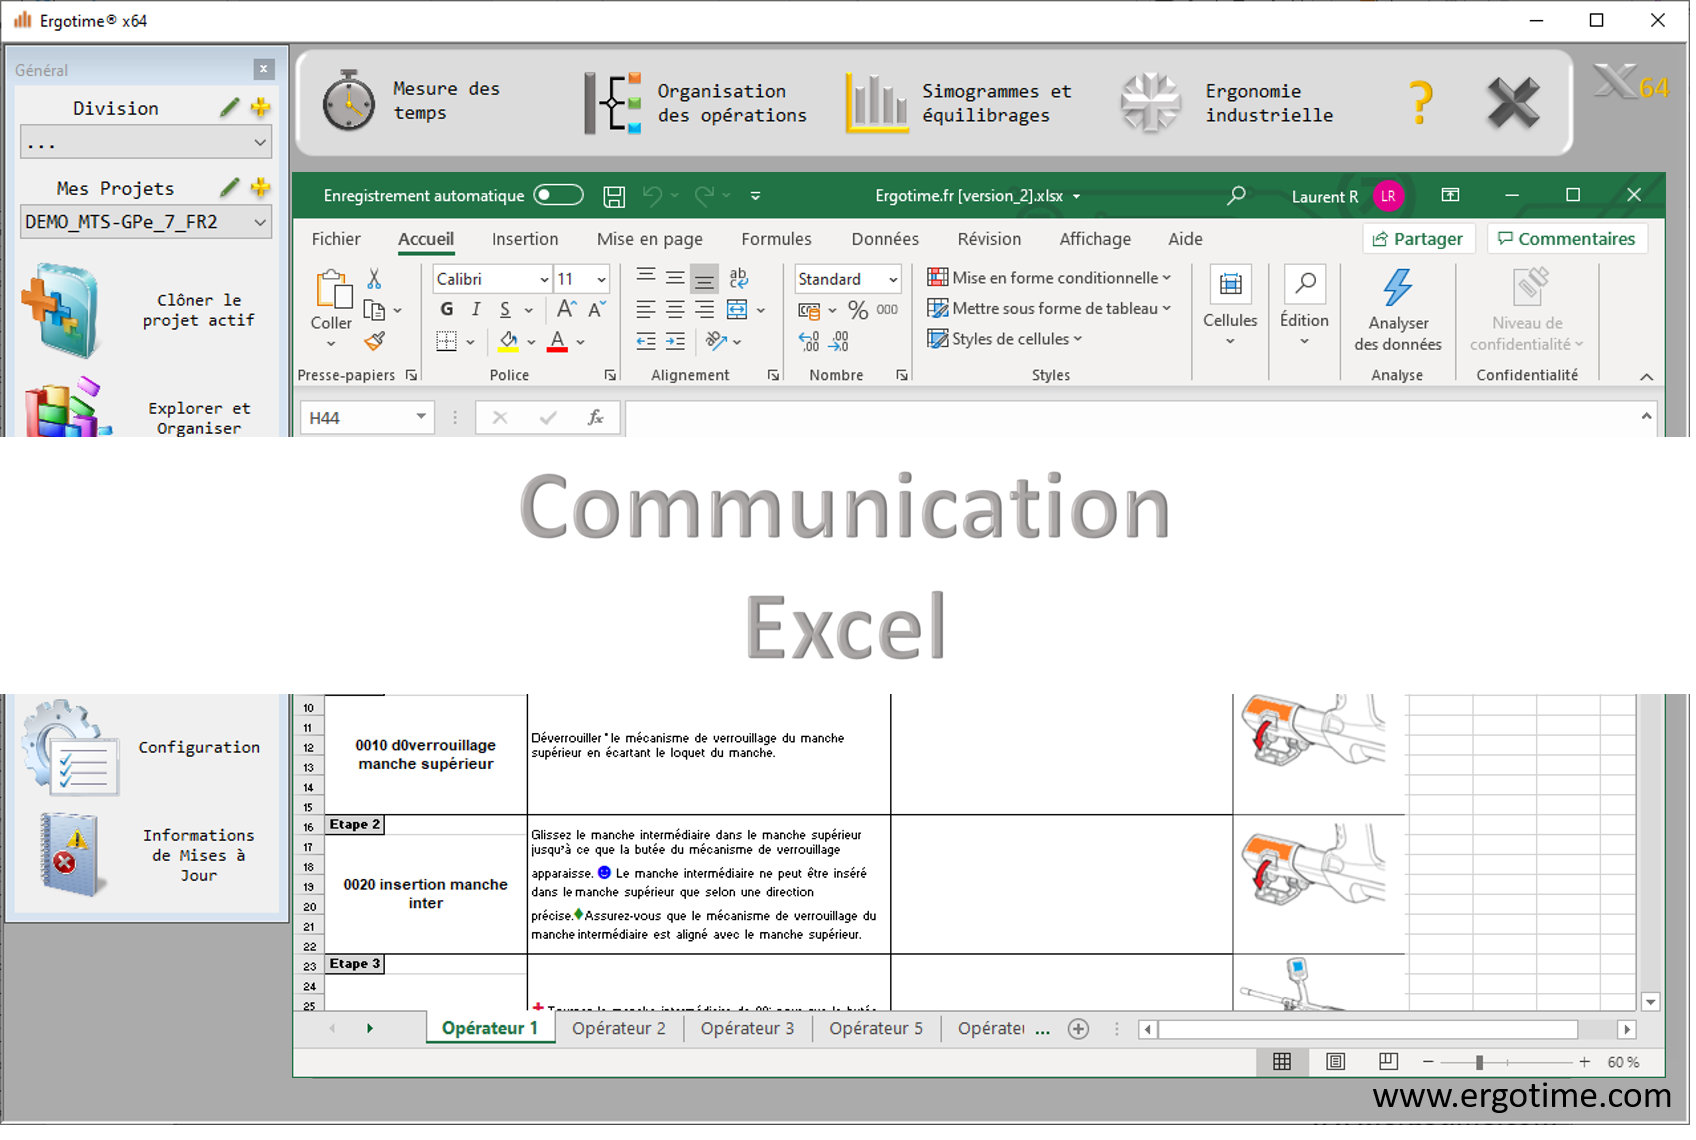This screenshot has height=1140, width=1696.
Task: Click the red font color A button
Action: pos(558,342)
